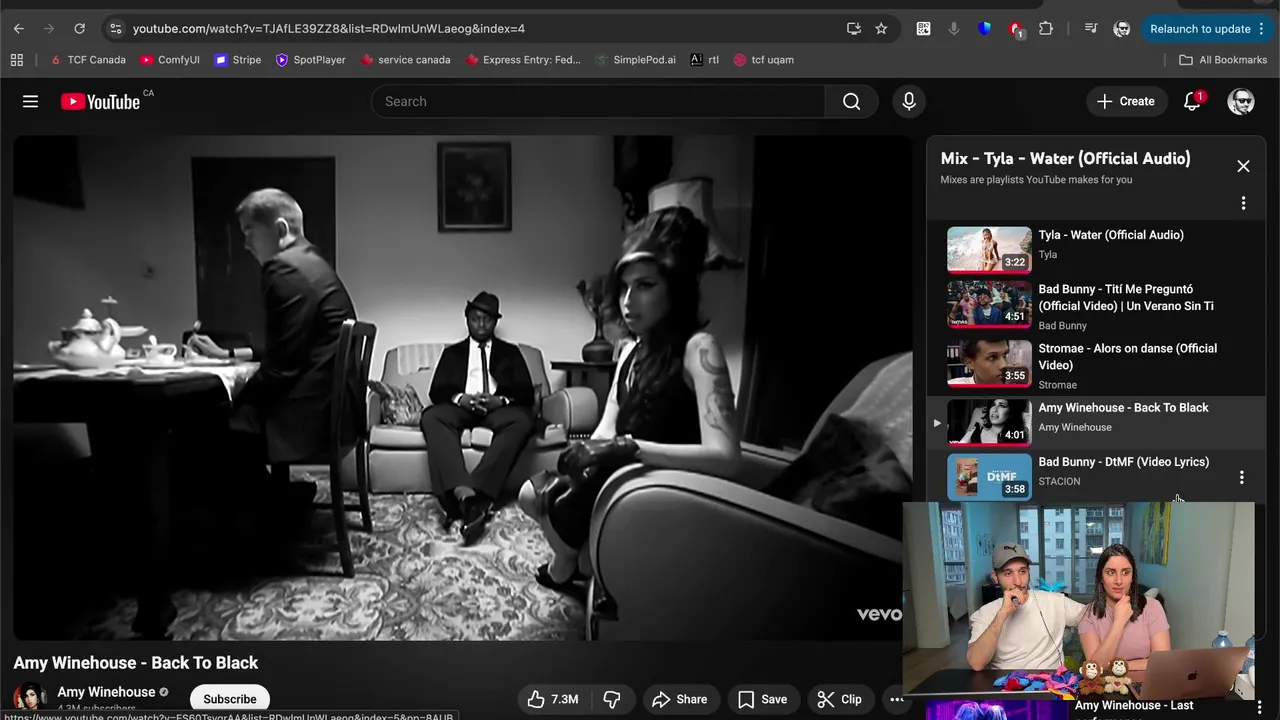Select Amy Winehouse - Back To Black thumbnail
The width and height of the screenshot is (1280, 720).
(989, 422)
